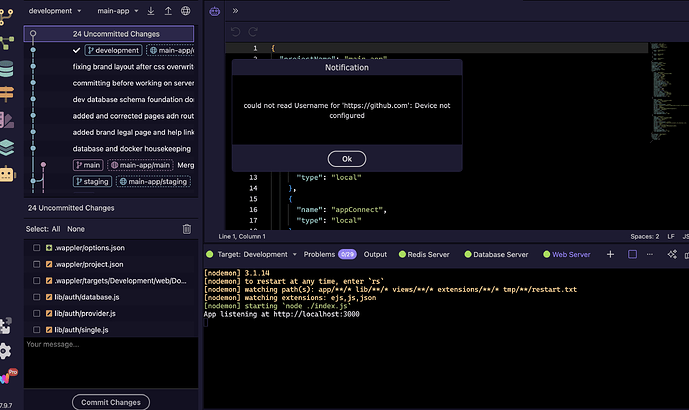
Task: Select commit 'committing before working on server'
Action: pos(133,83)
